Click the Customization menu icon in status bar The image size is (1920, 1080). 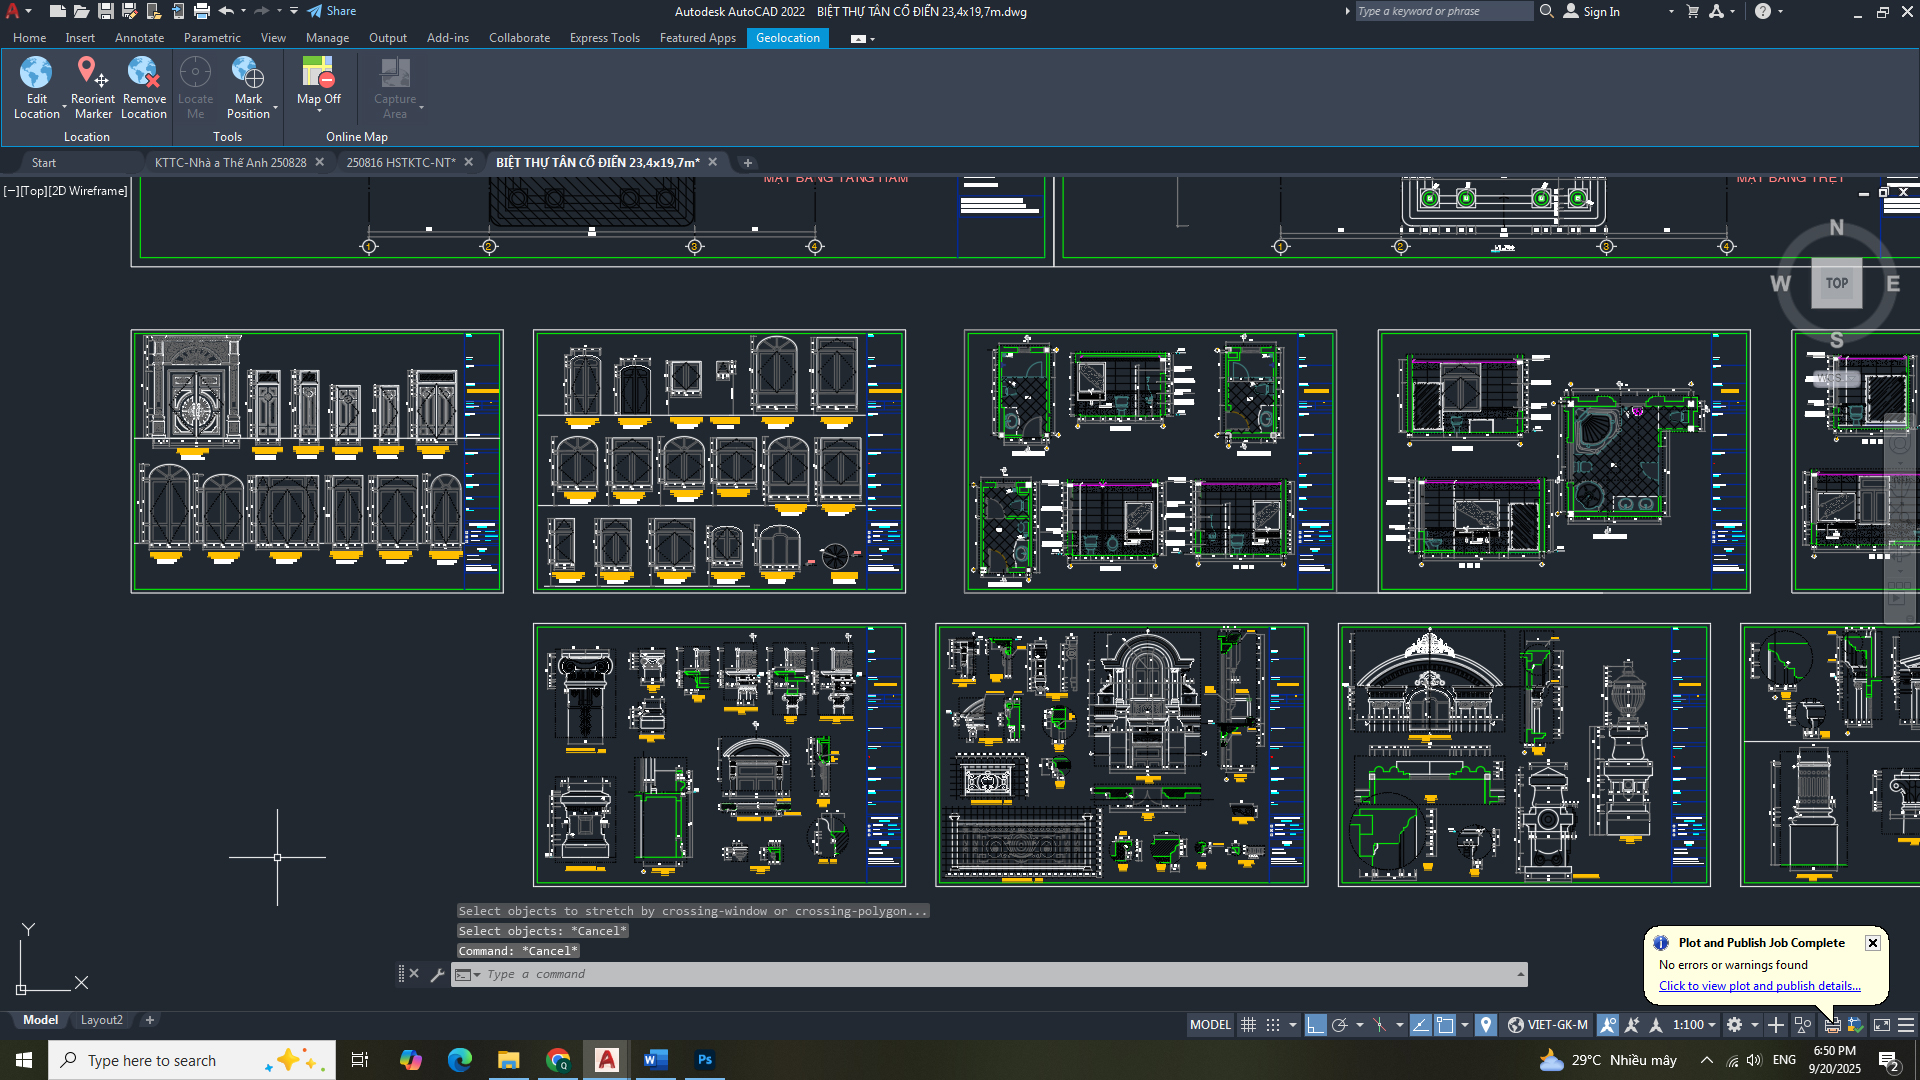(x=1906, y=1025)
